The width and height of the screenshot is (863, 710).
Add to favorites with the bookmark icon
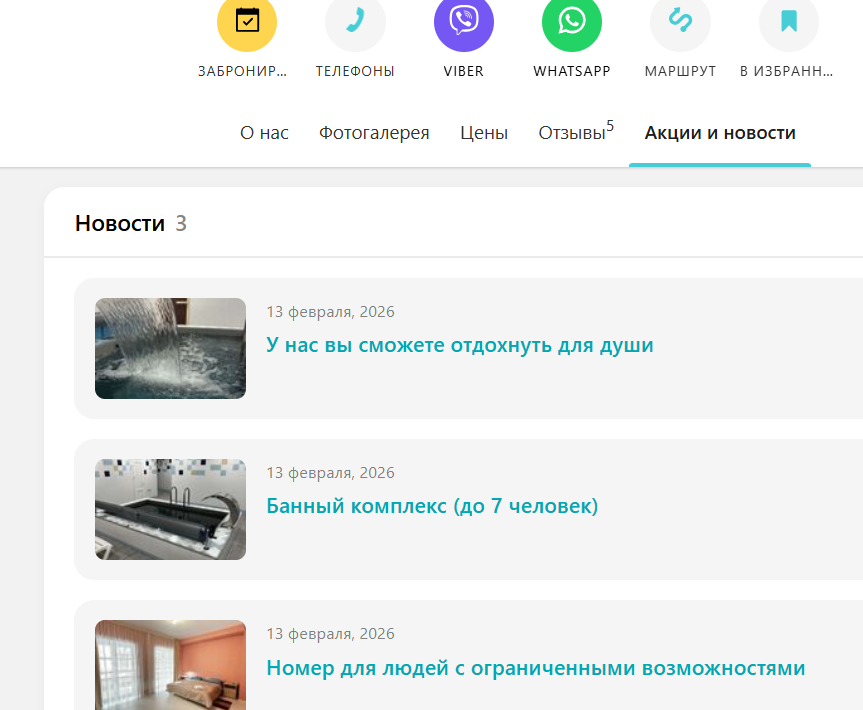click(789, 22)
